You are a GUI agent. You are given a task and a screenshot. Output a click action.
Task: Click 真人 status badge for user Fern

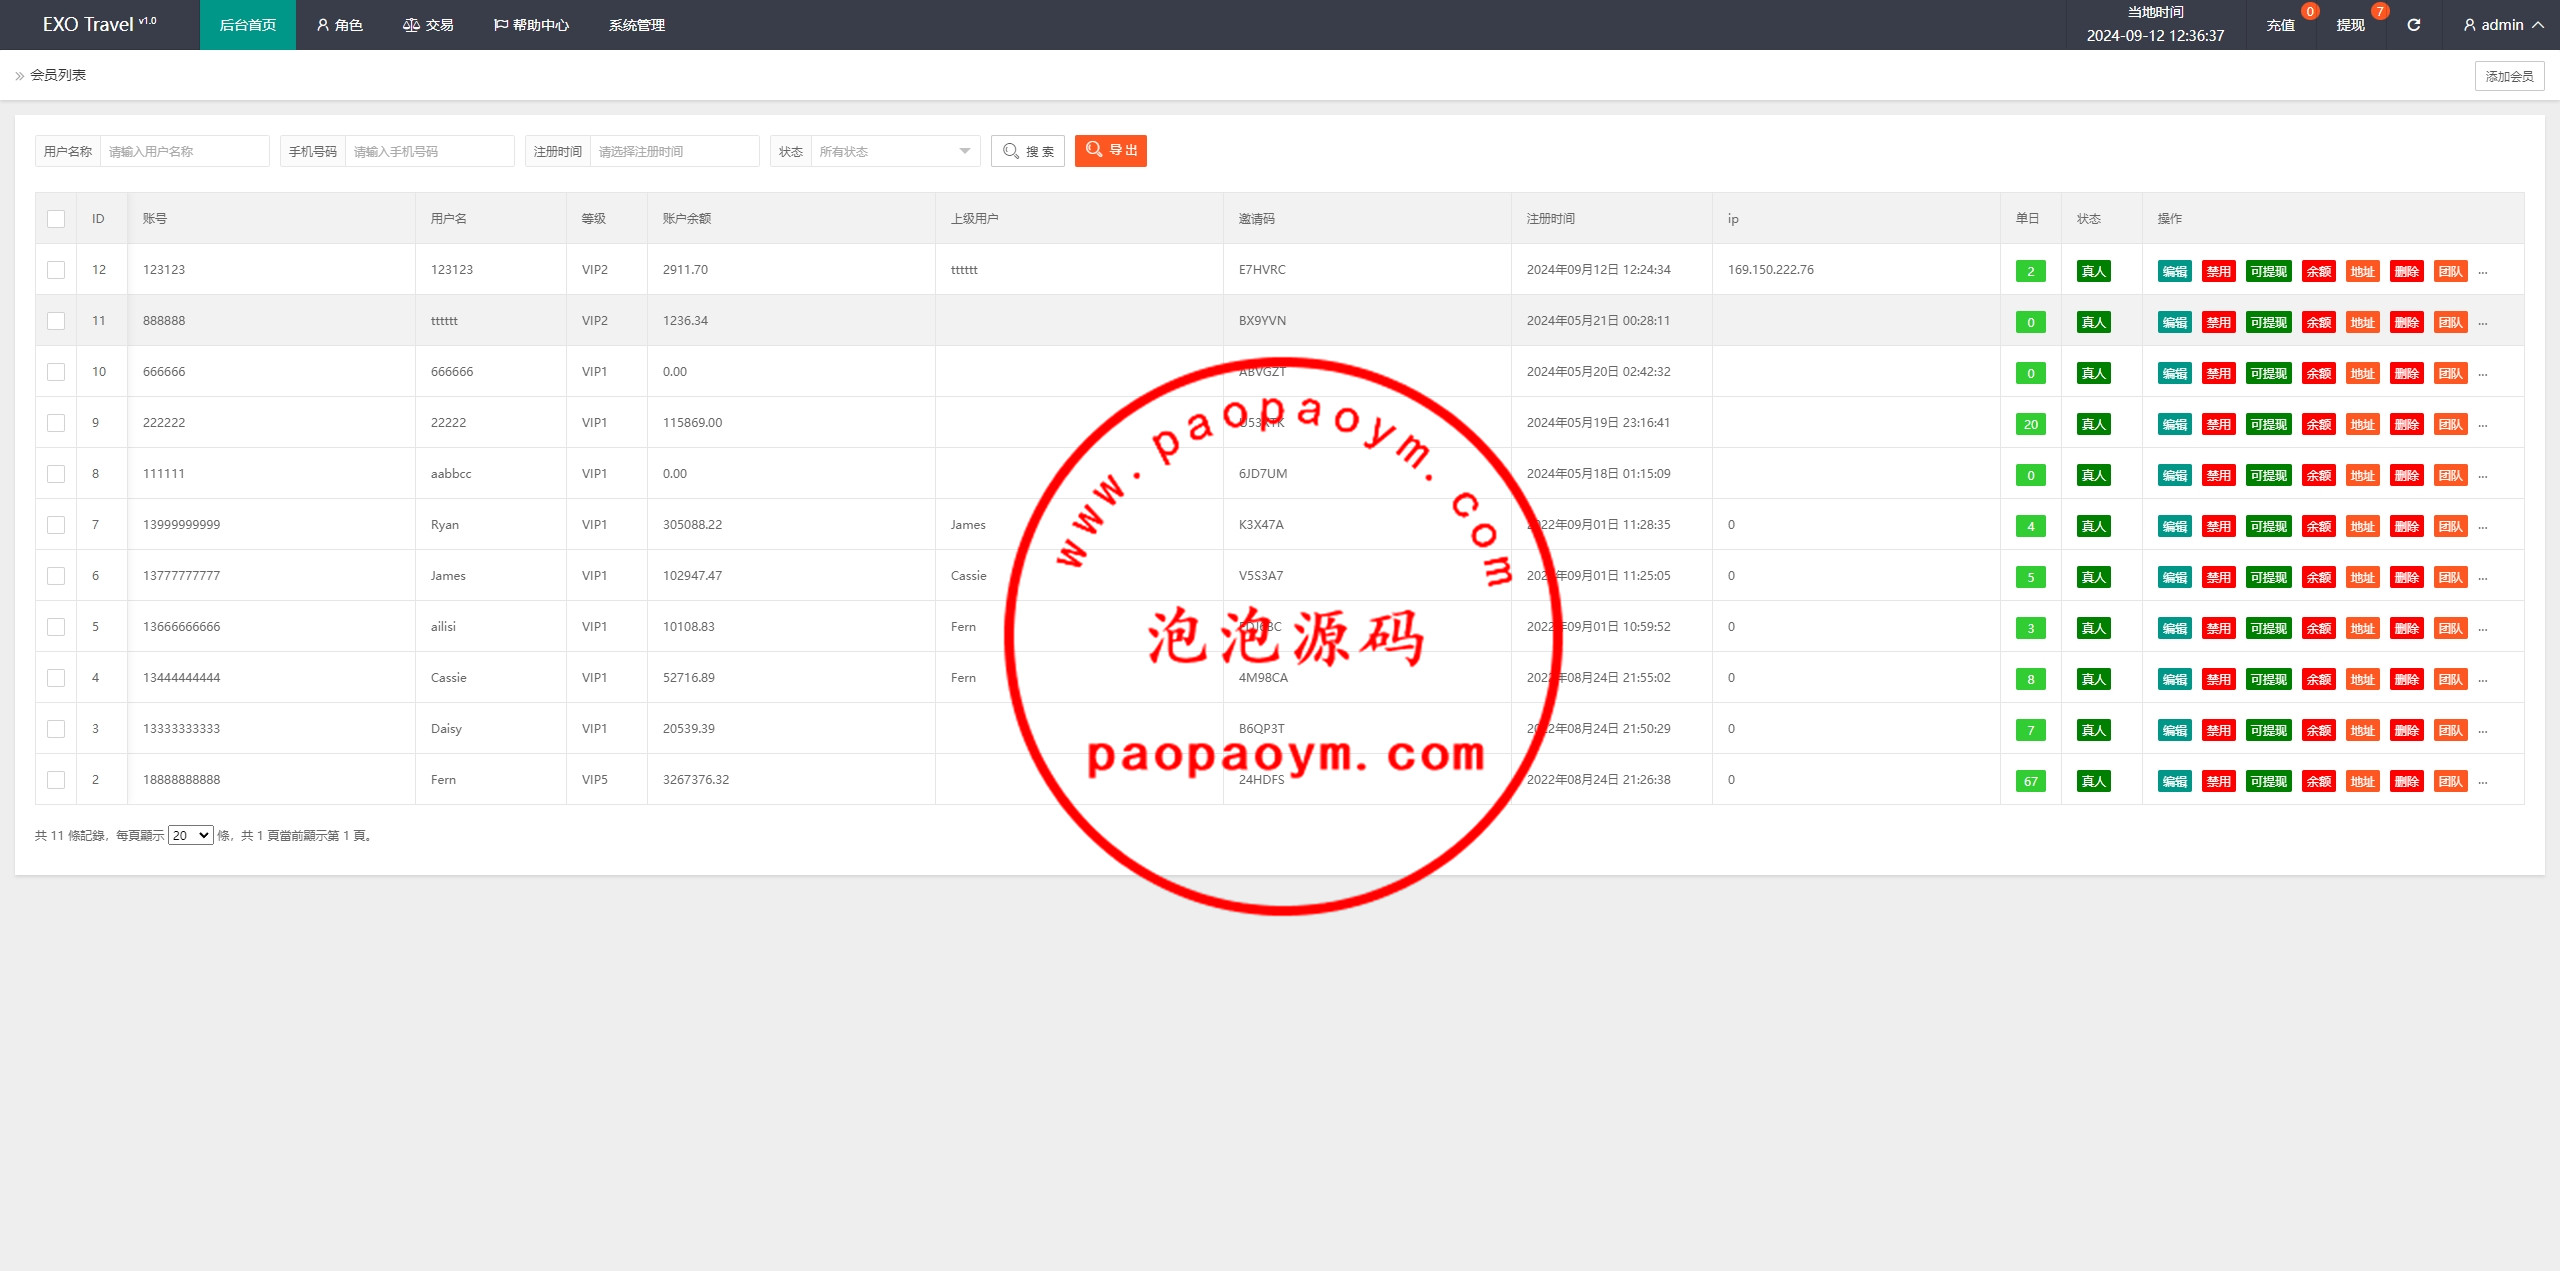2093,781
